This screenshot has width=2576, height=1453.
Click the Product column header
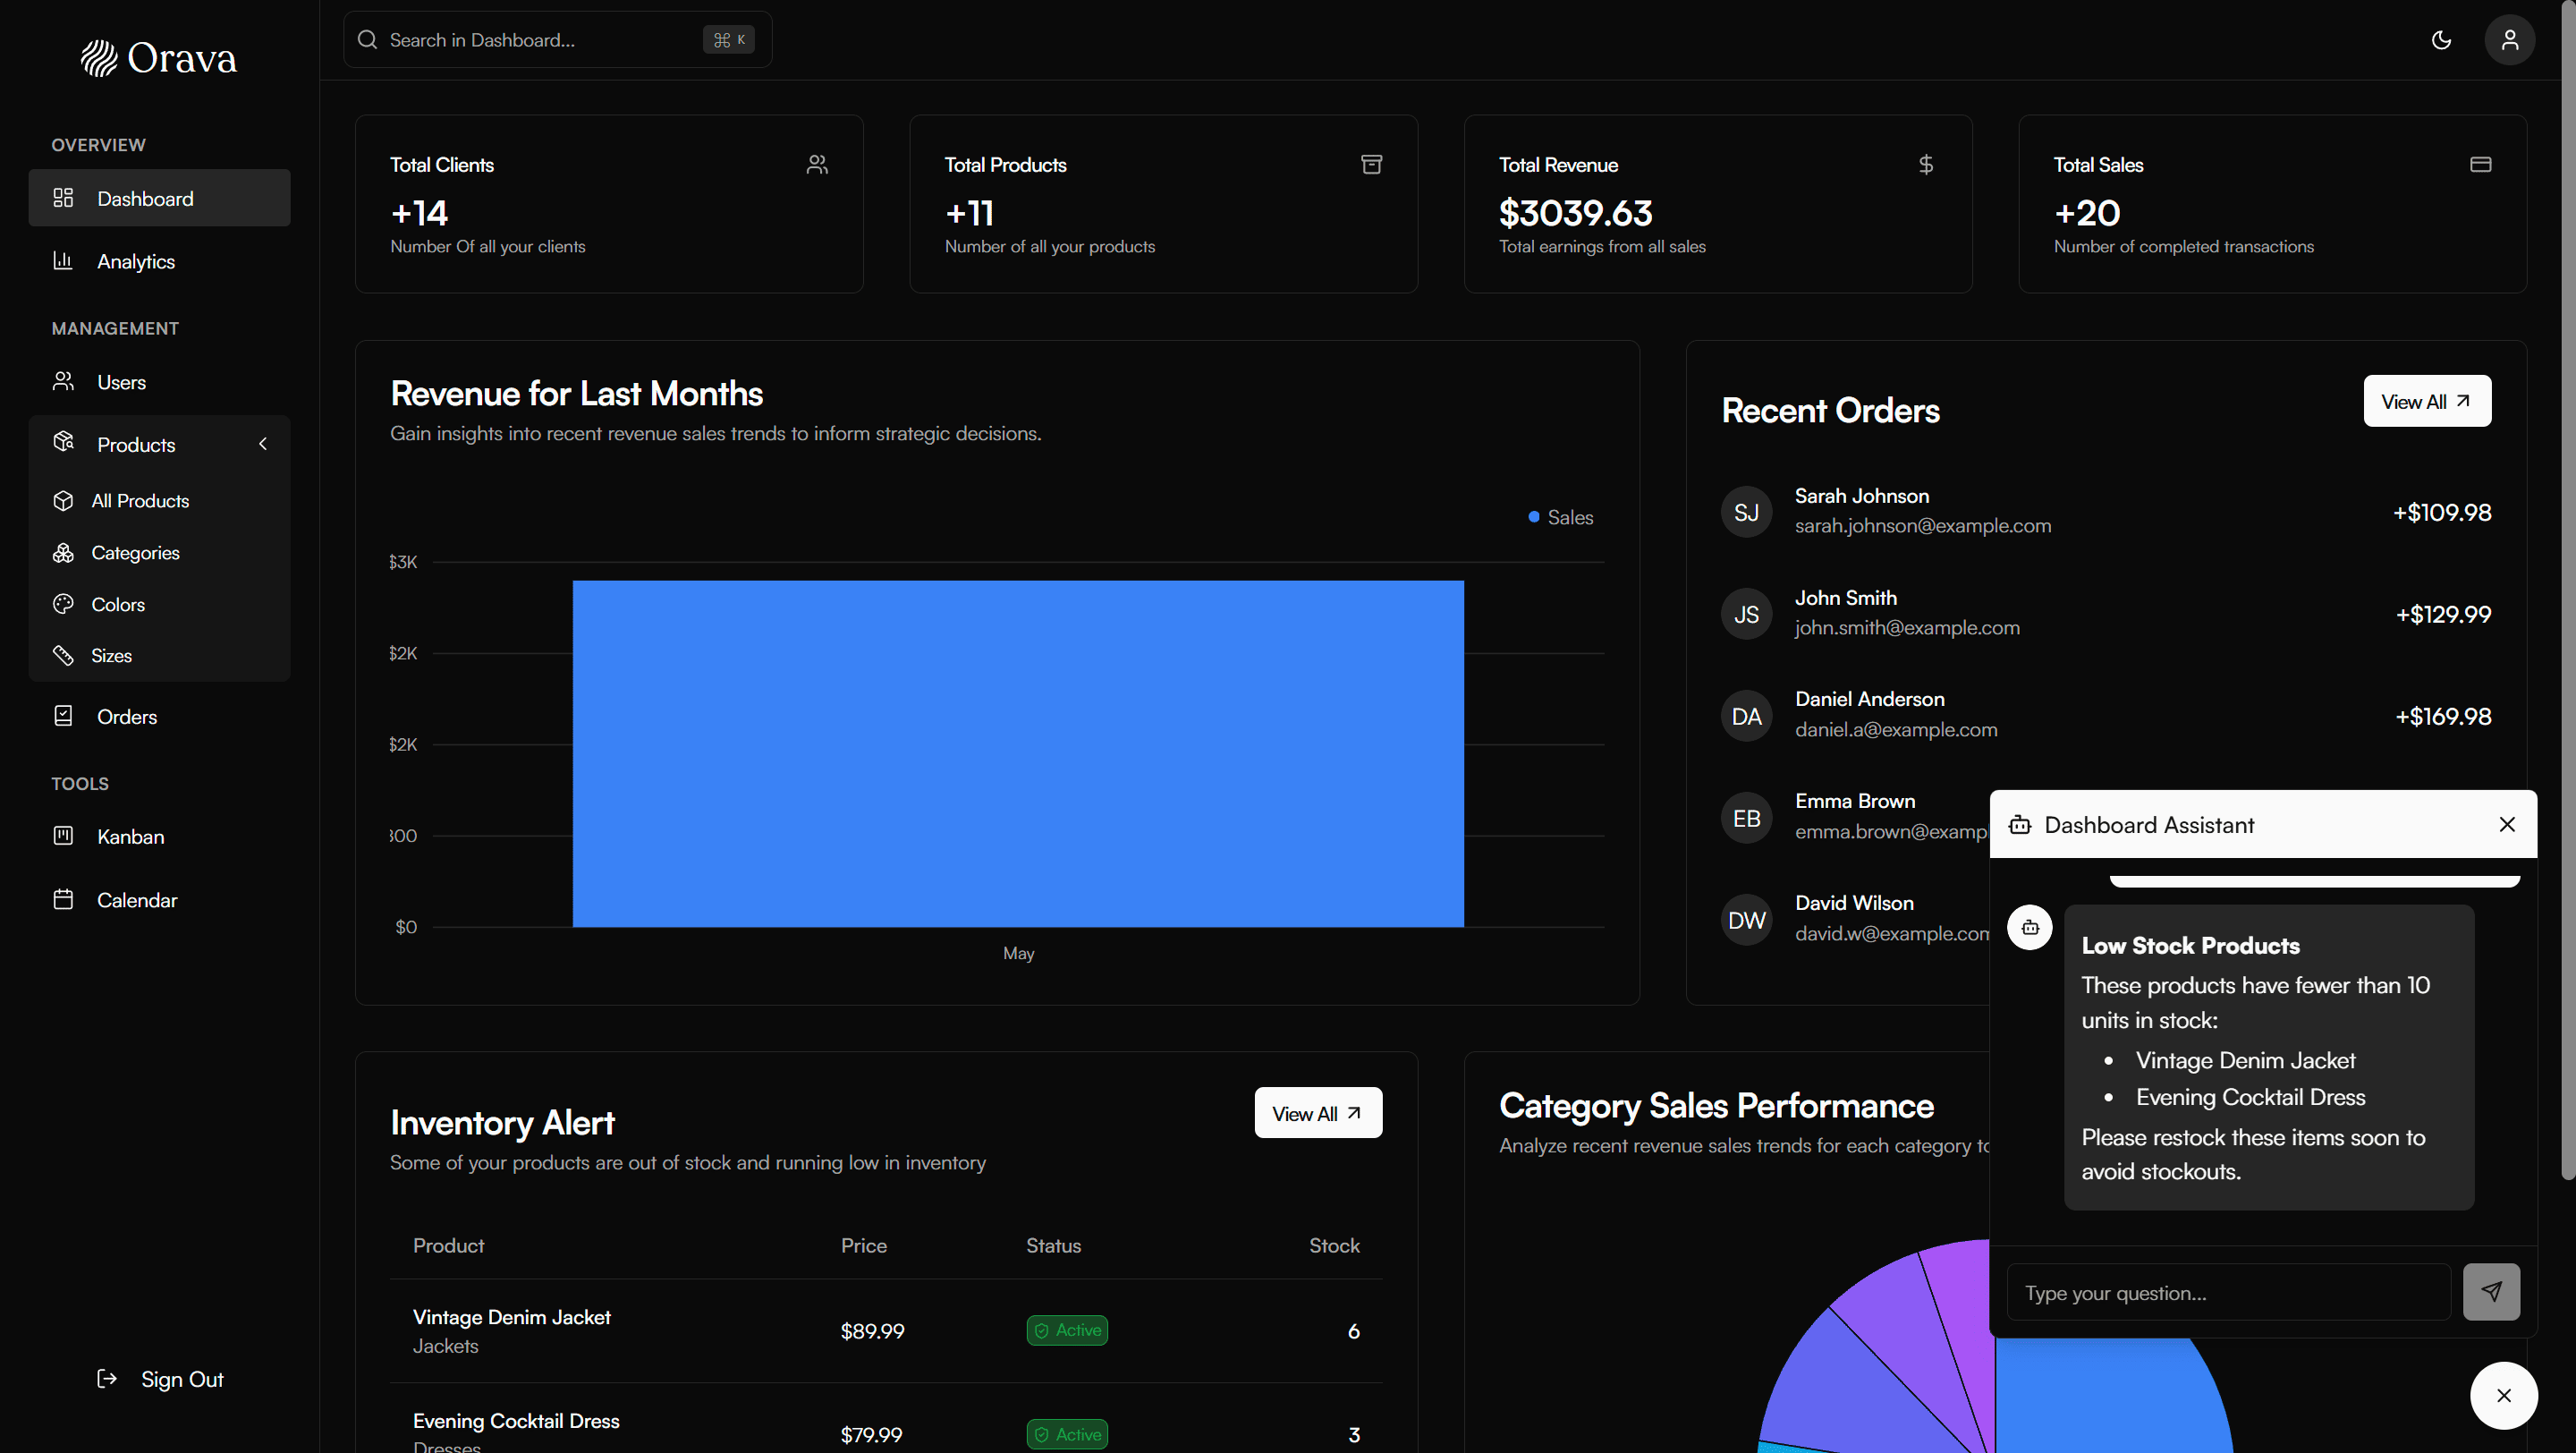448,1245
